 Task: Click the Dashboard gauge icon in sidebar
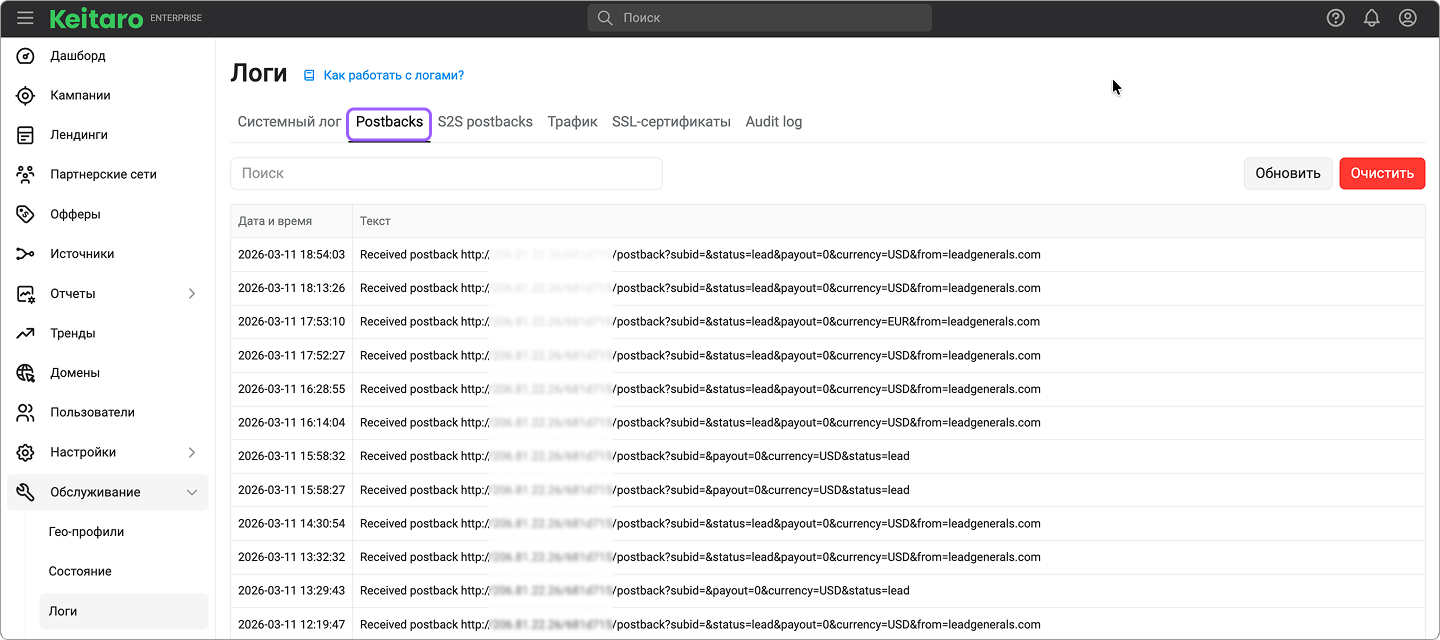pyautogui.click(x=26, y=56)
